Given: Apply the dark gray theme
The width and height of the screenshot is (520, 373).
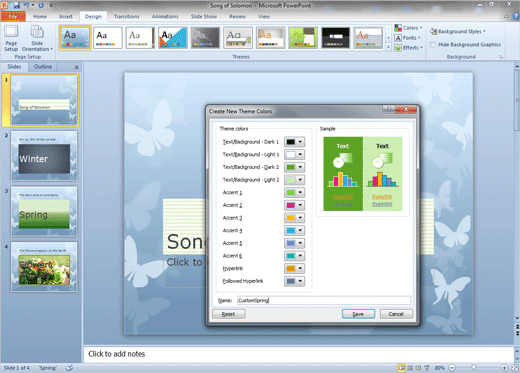Looking at the screenshot, I should (205, 38).
